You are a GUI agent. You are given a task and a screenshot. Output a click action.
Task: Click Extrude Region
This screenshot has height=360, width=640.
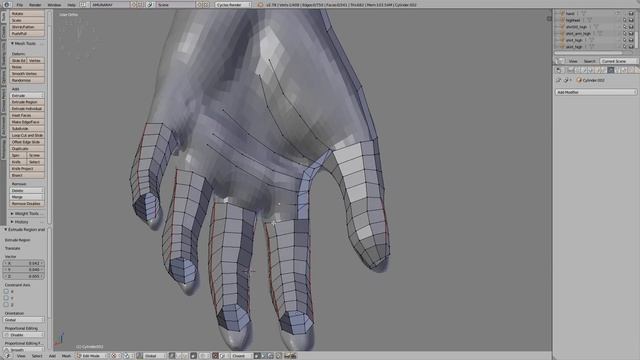tap(27, 102)
